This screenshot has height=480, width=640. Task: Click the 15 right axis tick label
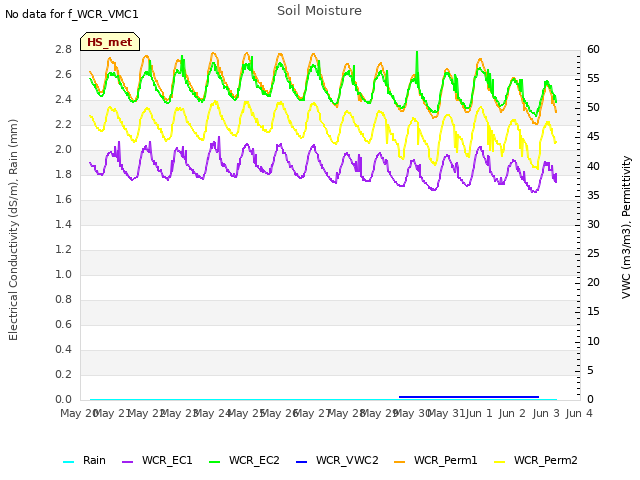pos(593,311)
